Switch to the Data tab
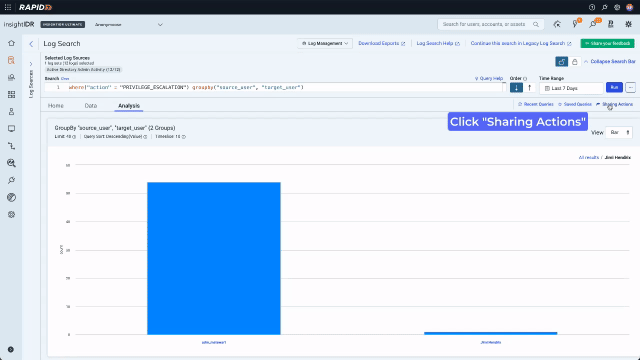The image size is (640, 360). coord(91,106)
